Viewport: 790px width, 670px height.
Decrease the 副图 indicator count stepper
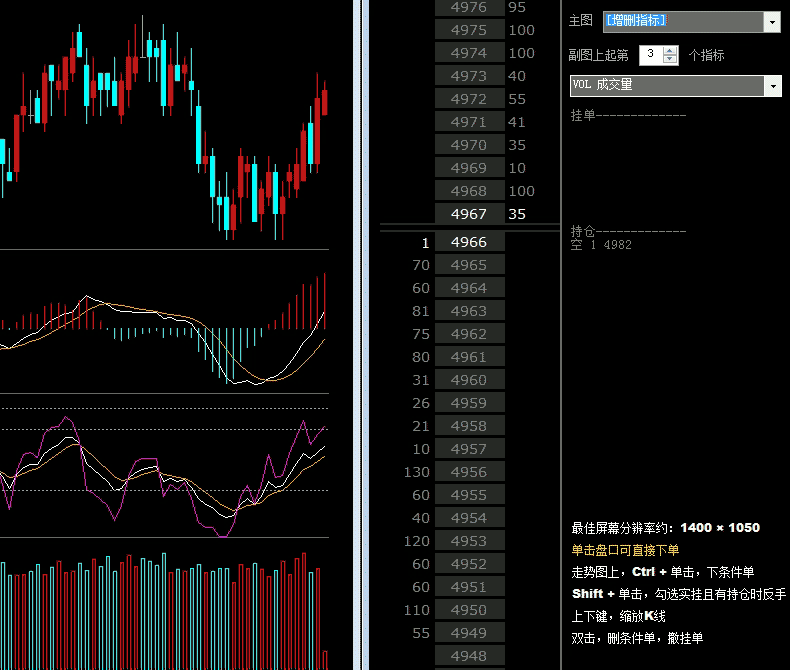pos(670,59)
